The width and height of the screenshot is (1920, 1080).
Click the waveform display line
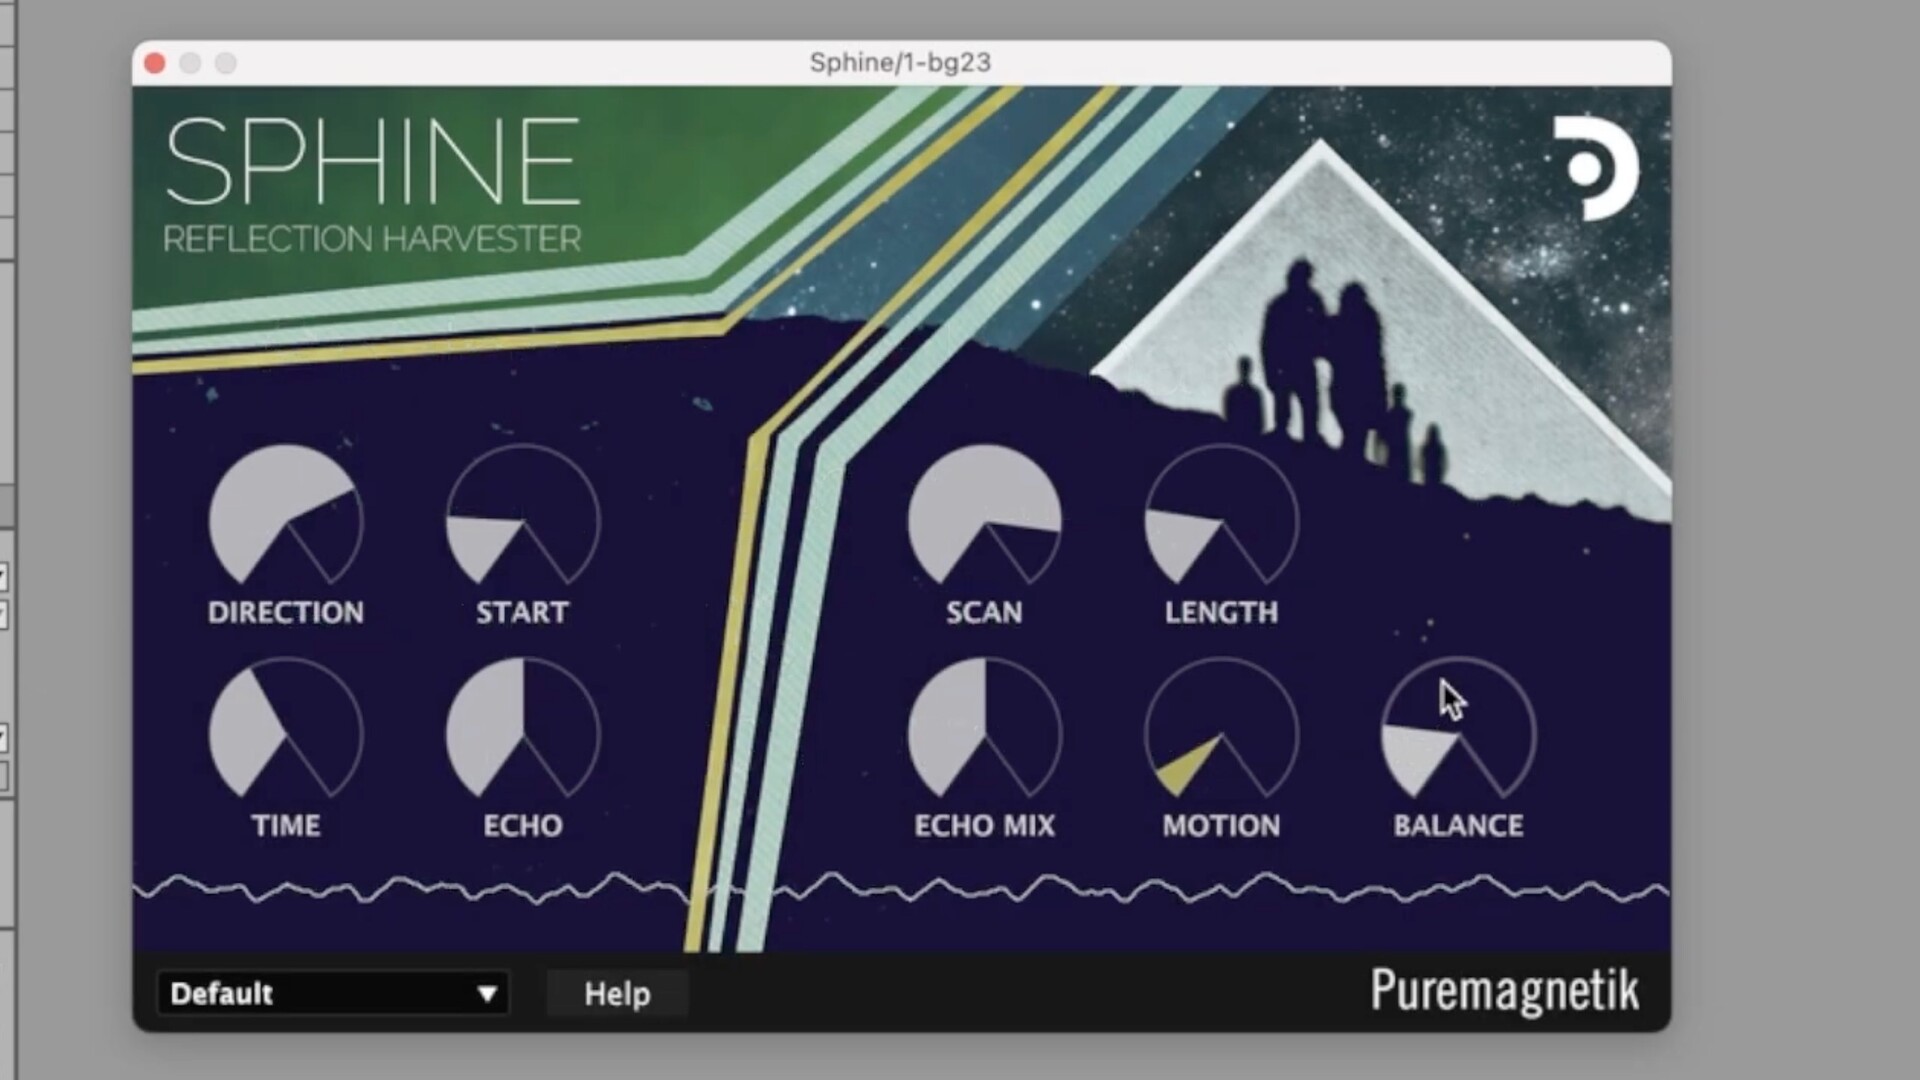coord(900,887)
